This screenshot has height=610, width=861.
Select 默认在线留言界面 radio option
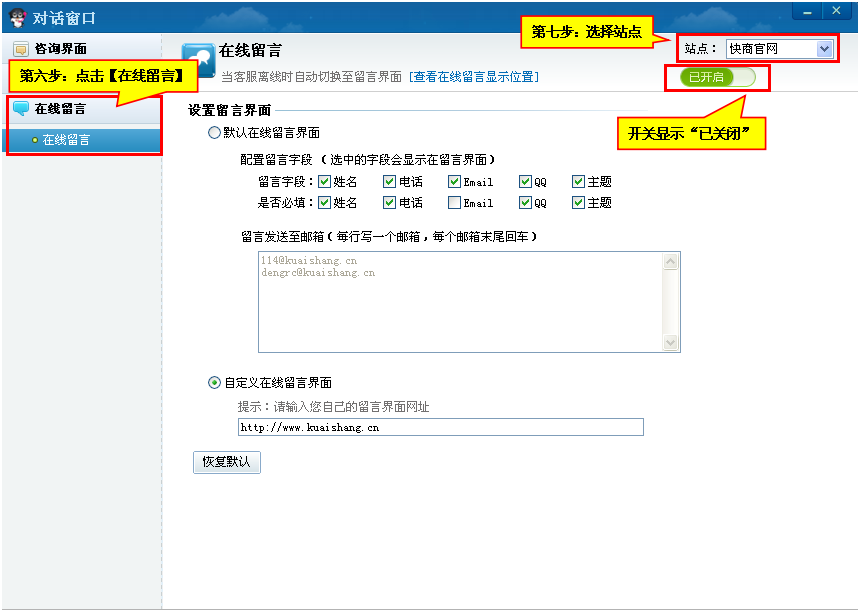[214, 132]
